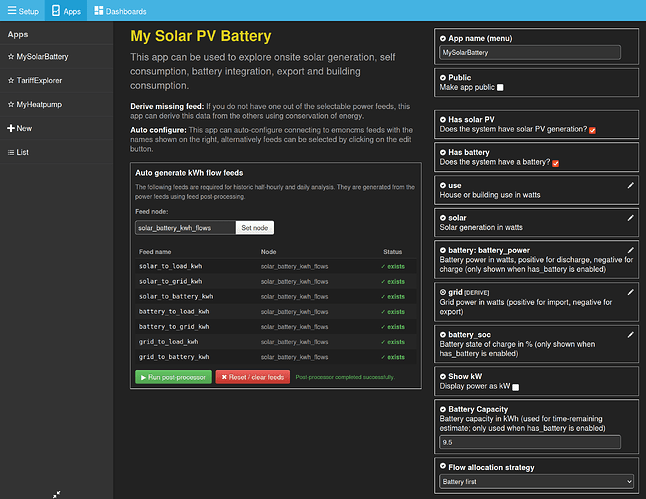Select grid_to_battery_kwh feed row

(276, 357)
